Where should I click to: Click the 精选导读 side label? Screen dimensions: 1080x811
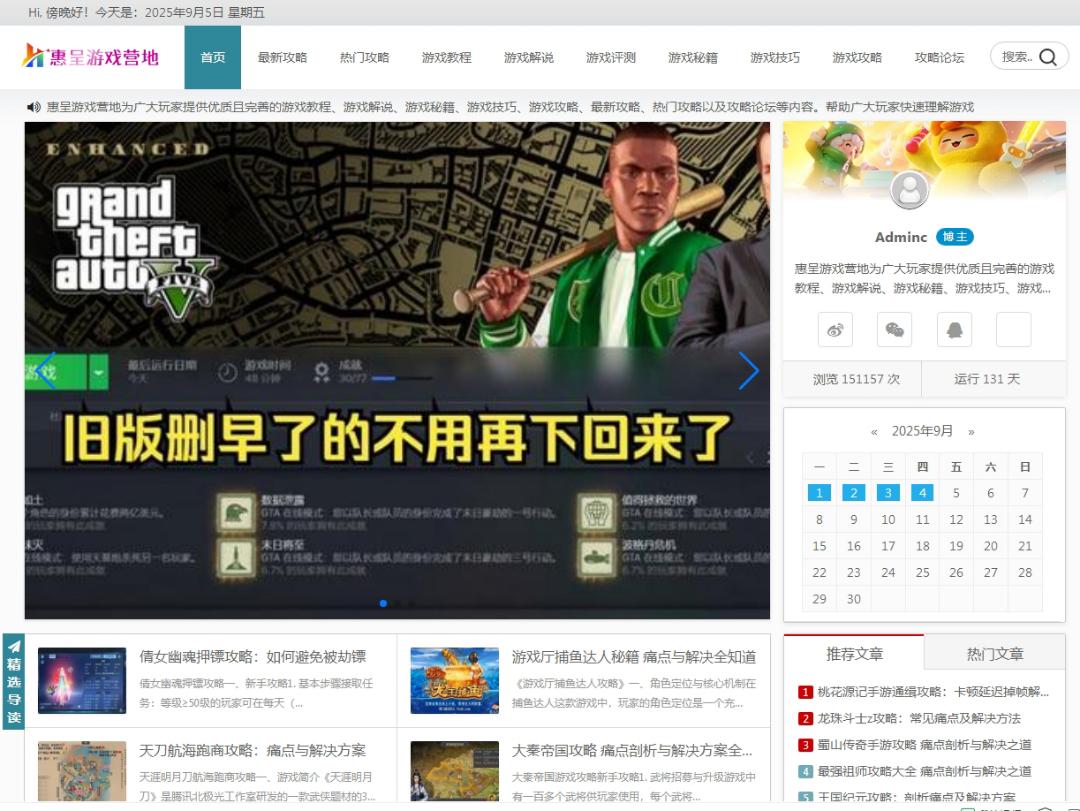pyautogui.click(x=14, y=681)
